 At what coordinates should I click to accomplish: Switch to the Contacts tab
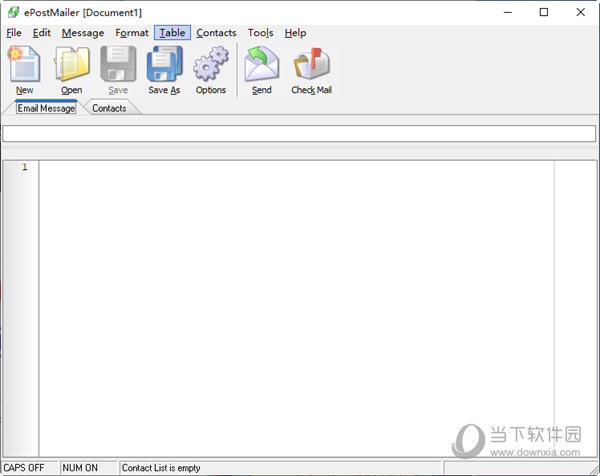pos(109,108)
